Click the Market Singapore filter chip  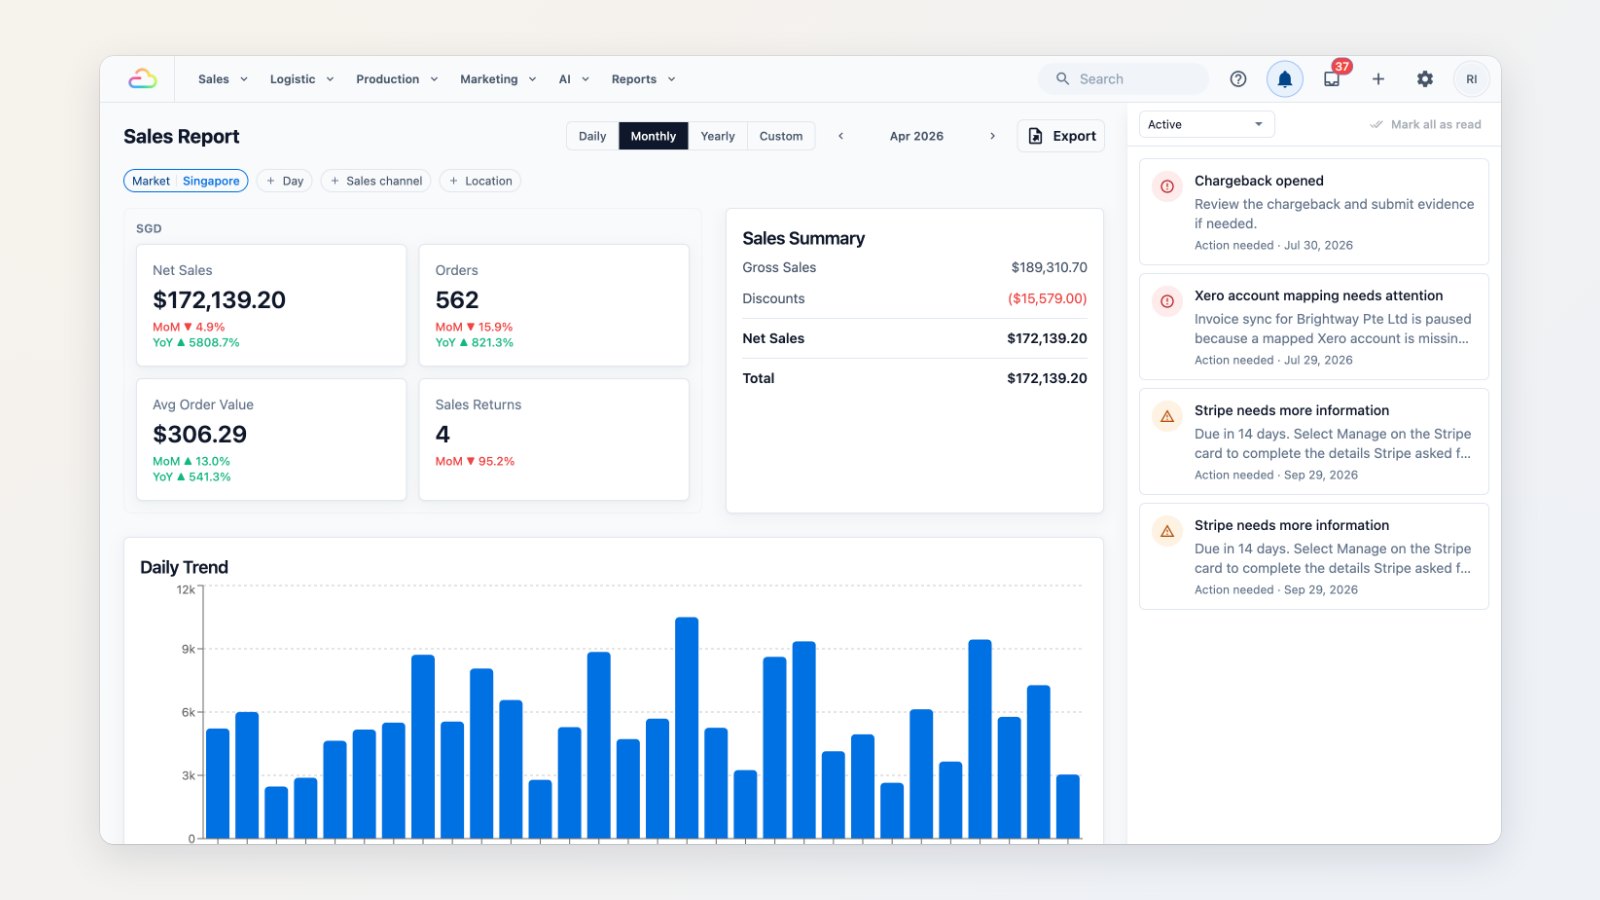click(186, 181)
